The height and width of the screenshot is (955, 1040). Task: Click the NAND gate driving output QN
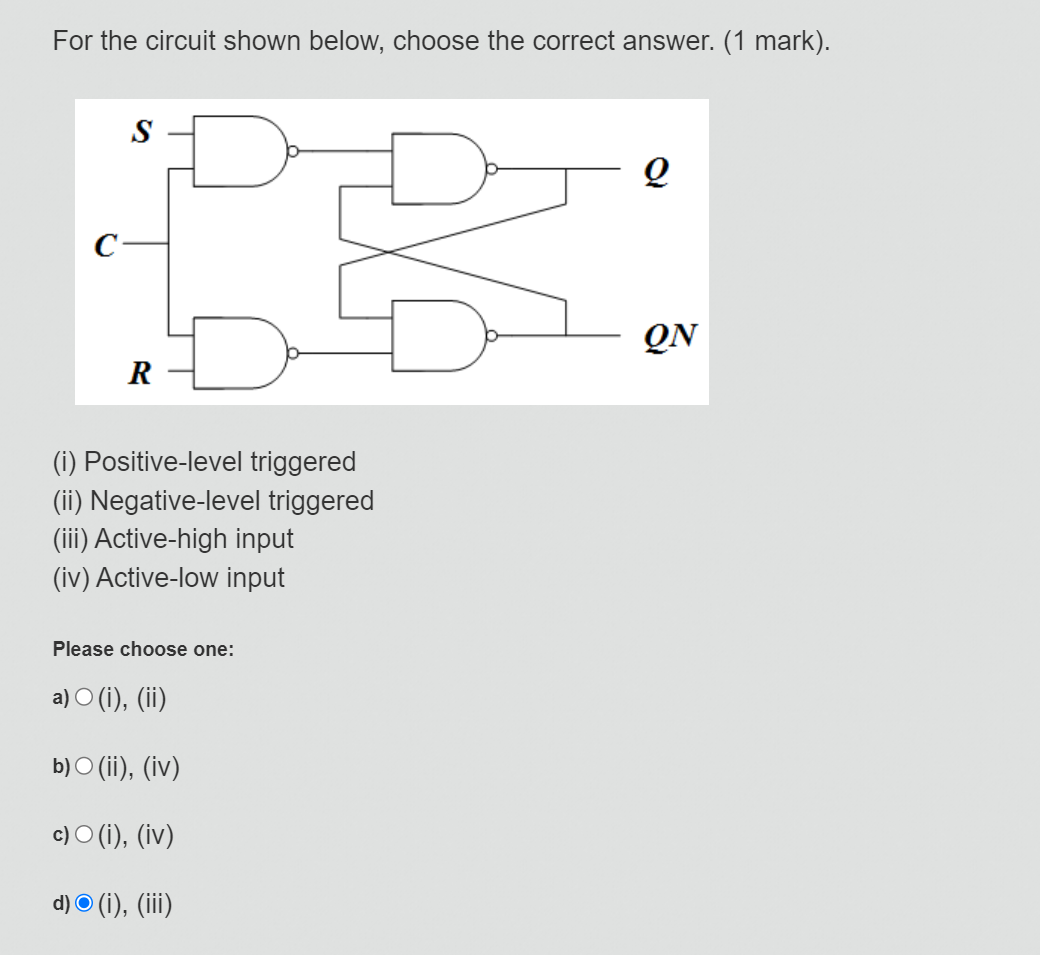[435, 335]
